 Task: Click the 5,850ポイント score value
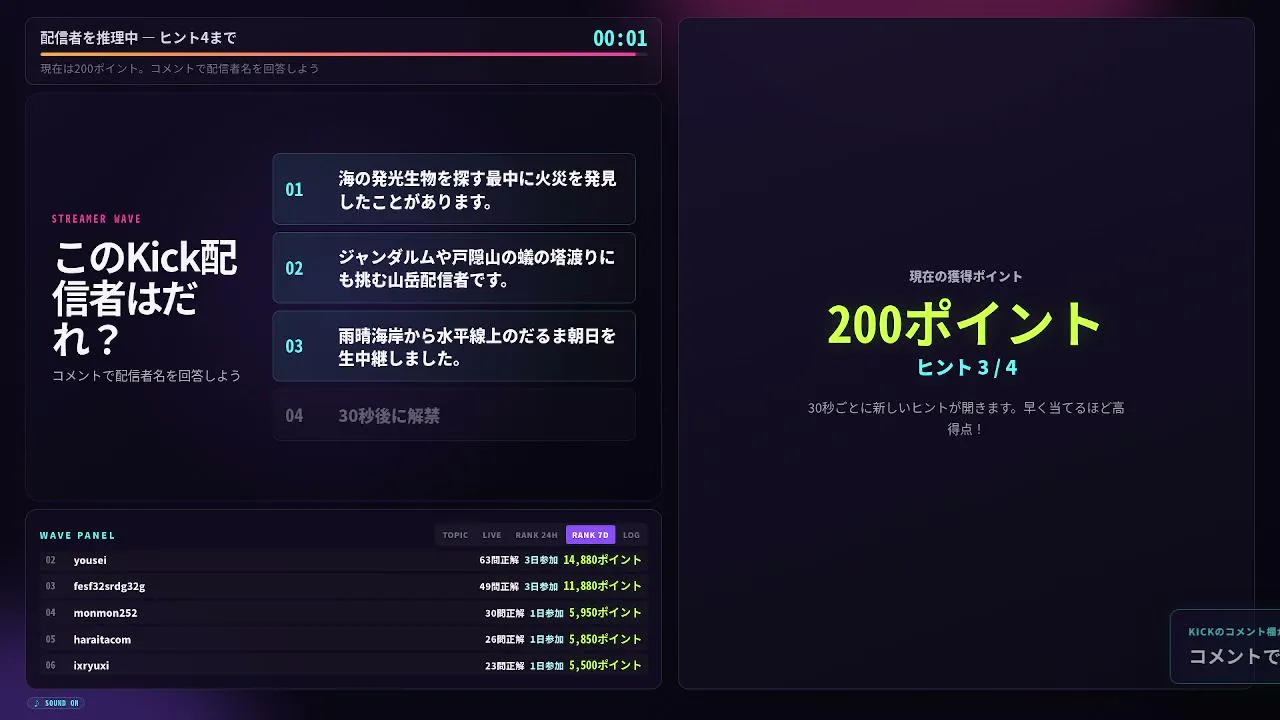point(605,639)
